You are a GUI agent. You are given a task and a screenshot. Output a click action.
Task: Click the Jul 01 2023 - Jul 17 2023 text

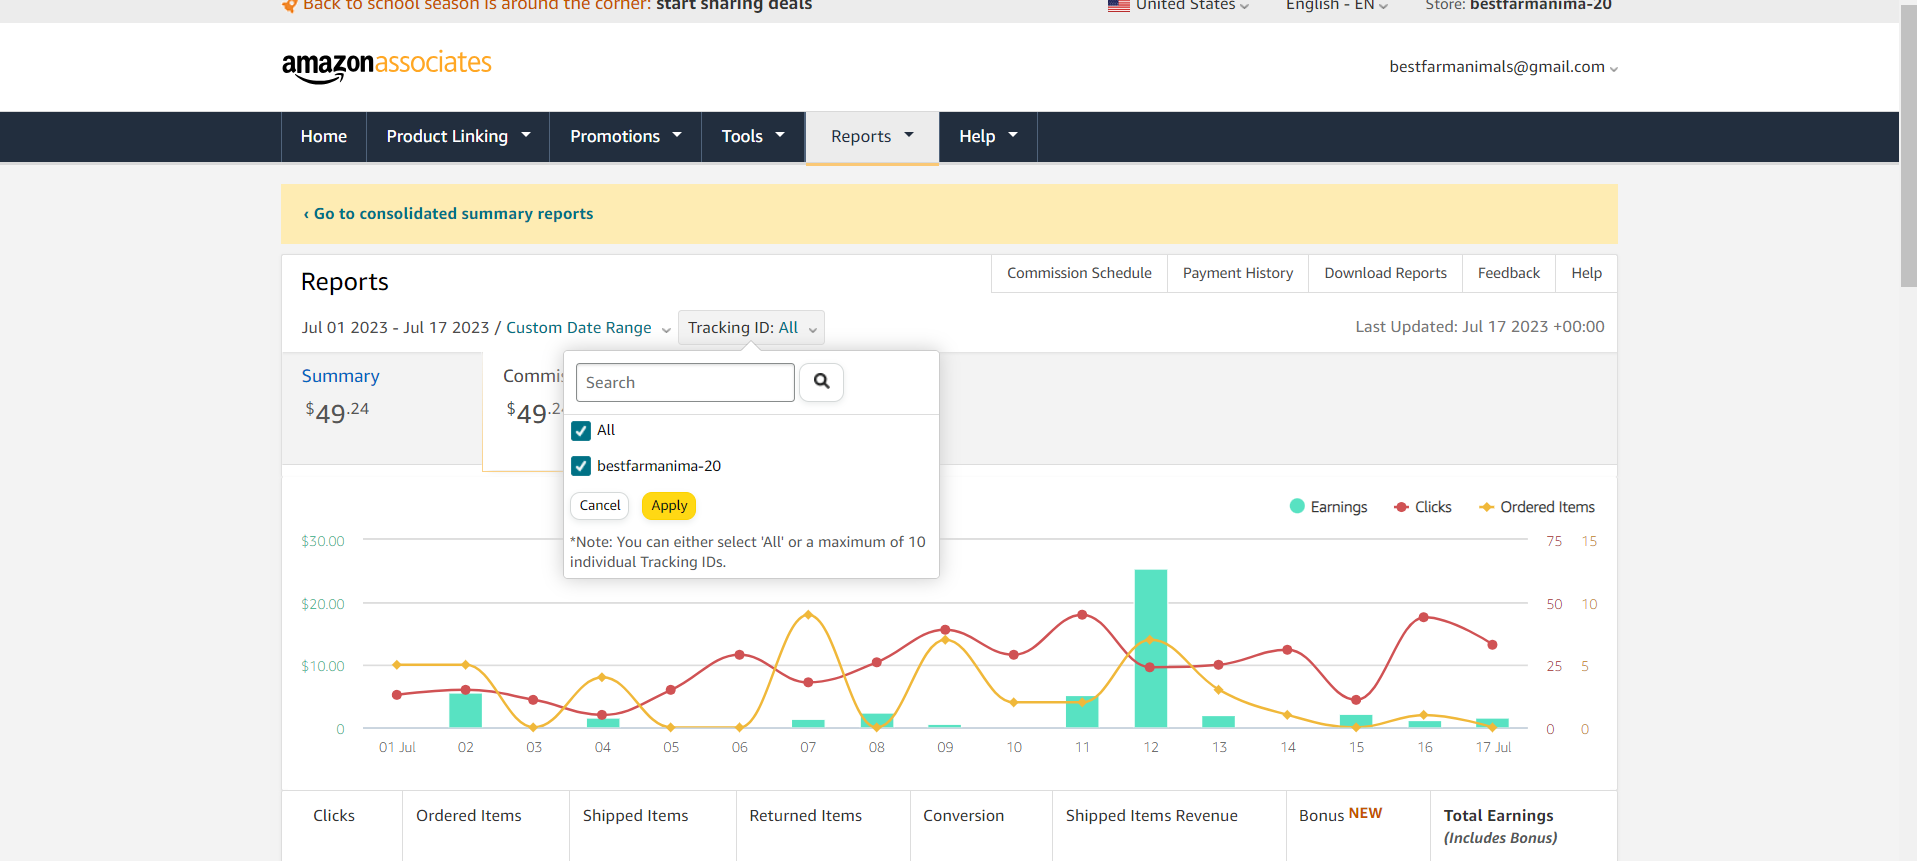click(x=396, y=328)
